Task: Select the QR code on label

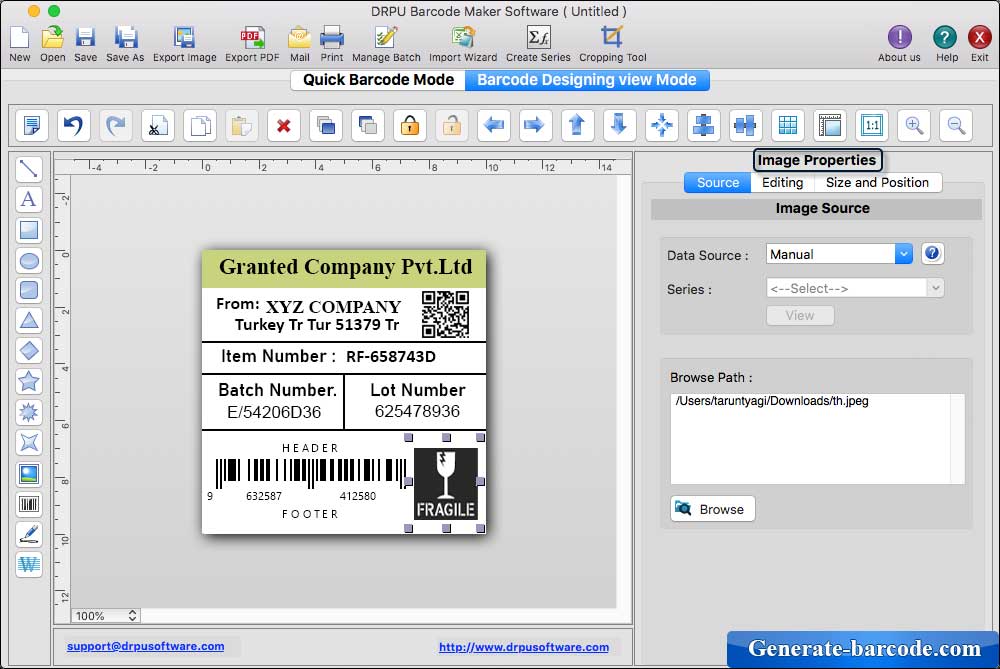Action: tap(445, 314)
